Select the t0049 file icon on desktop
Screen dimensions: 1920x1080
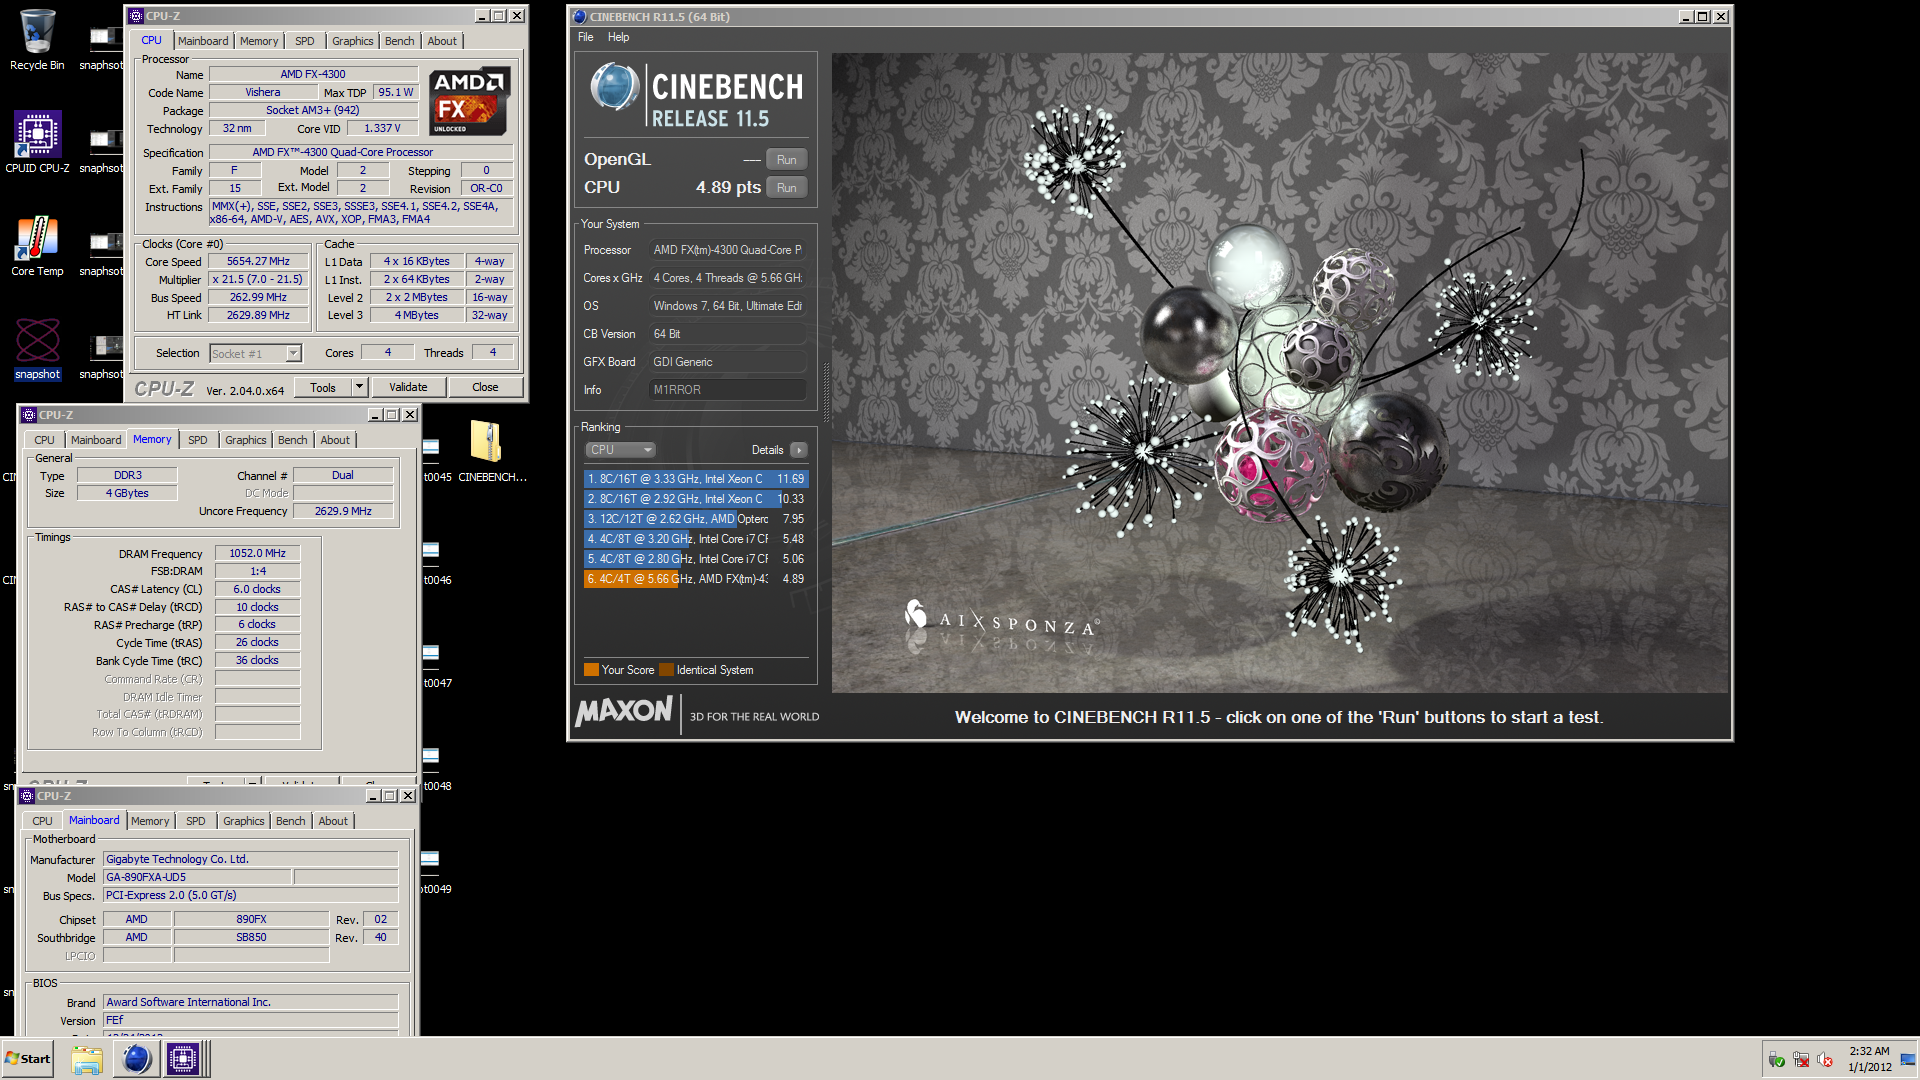tap(432, 872)
